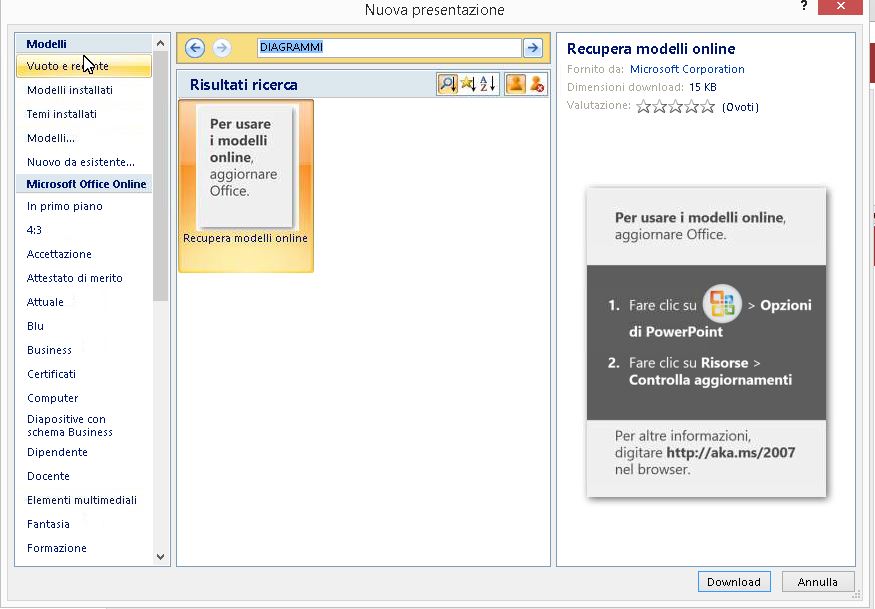Choose Nuovo da esistente... entry

coord(81,162)
